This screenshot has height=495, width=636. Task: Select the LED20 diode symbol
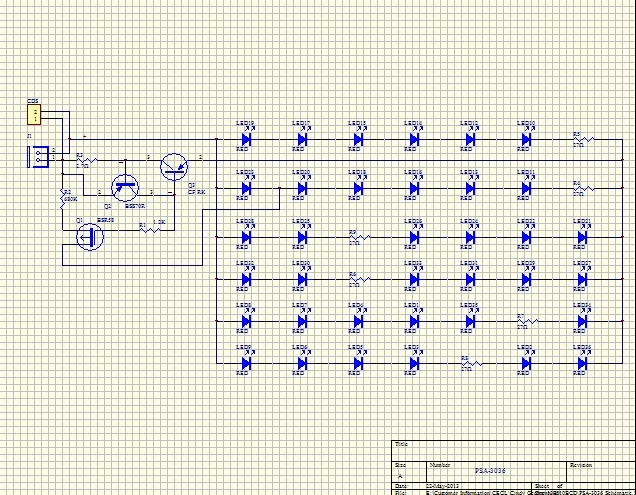[302, 188]
